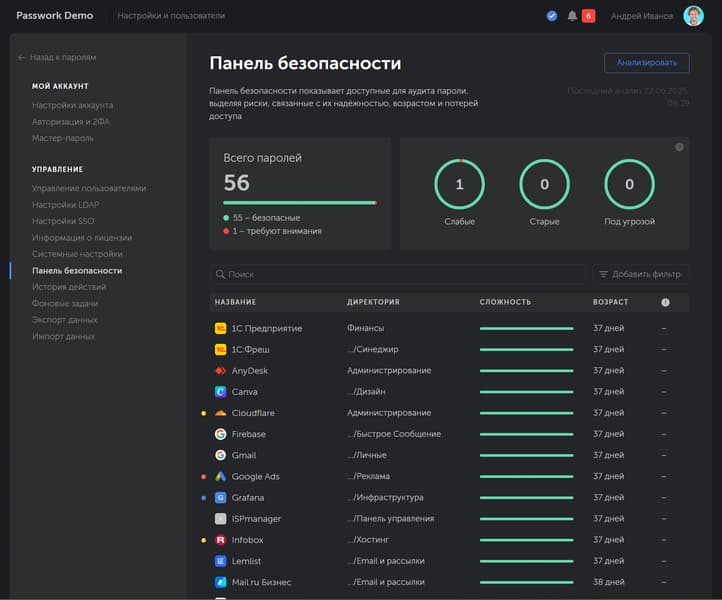
Task: Click the notifications bell icon
Action: (x=572, y=16)
